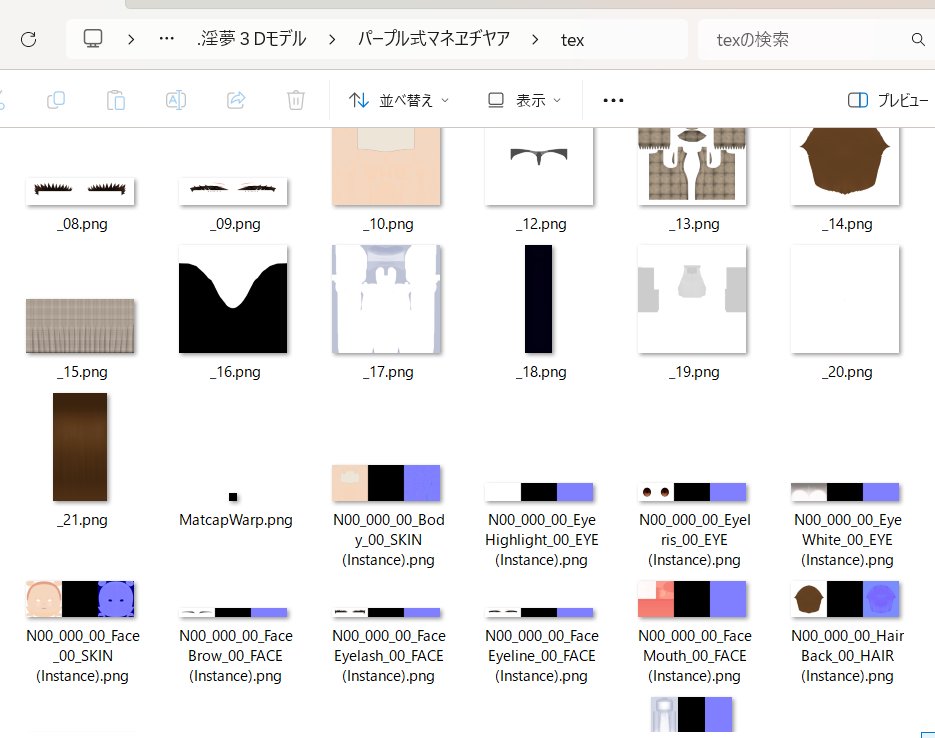Select the EyeHighlight_00_EYE (Instance).png thumbnail
The height and width of the screenshot is (738, 935).
(539, 492)
